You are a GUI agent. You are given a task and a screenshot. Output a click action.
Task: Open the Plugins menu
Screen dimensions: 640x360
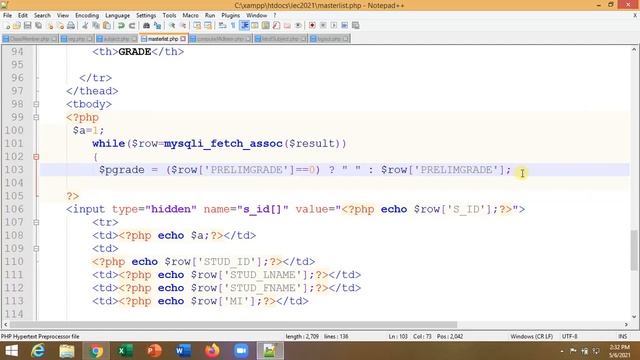pyautogui.click(x=231, y=15)
